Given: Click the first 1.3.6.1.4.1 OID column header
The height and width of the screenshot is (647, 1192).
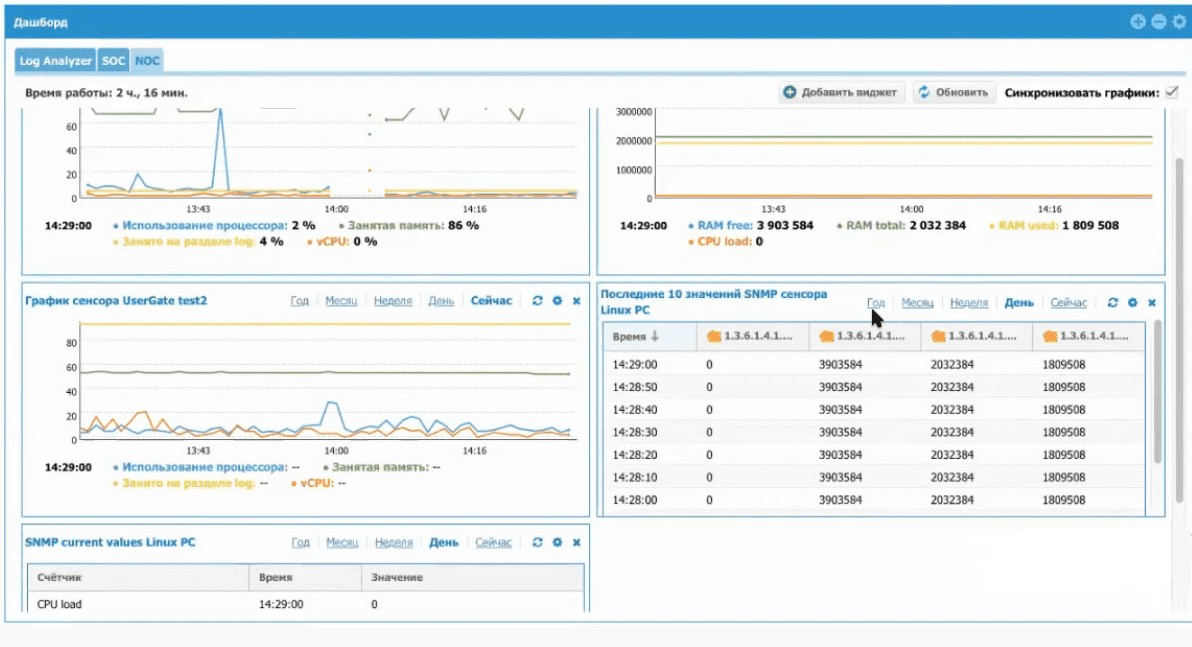Looking at the screenshot, I should click(752, 338).
